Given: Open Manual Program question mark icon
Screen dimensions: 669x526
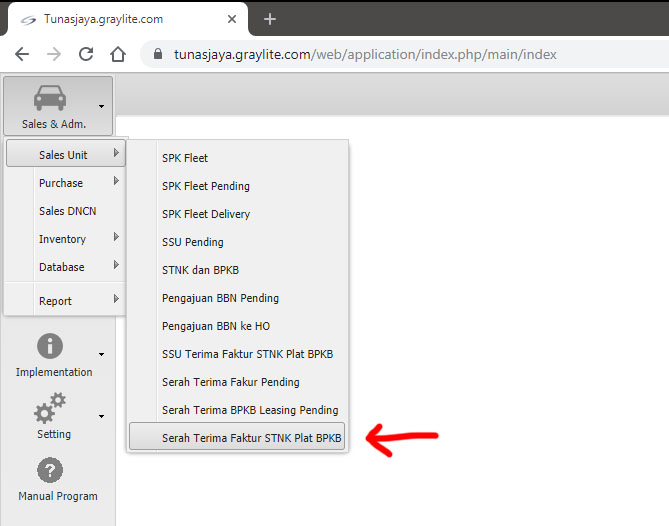Looking at the screenshot, I should pyautogui.click(x=50, y=471).
